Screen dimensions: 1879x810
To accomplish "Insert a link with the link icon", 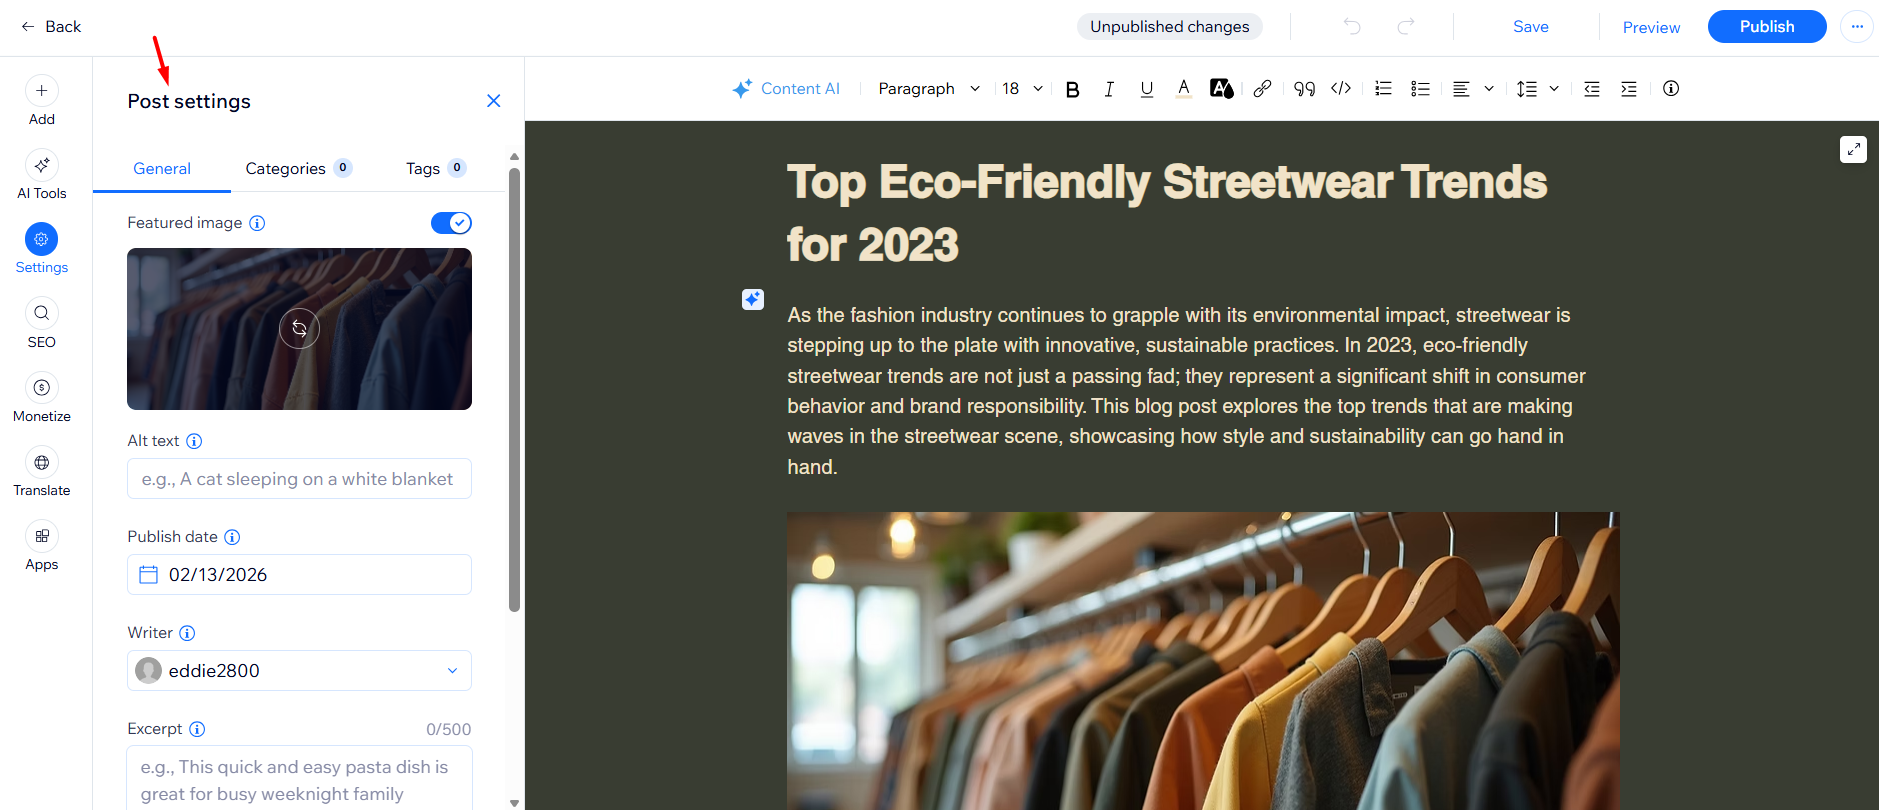I will (1262, 89).
